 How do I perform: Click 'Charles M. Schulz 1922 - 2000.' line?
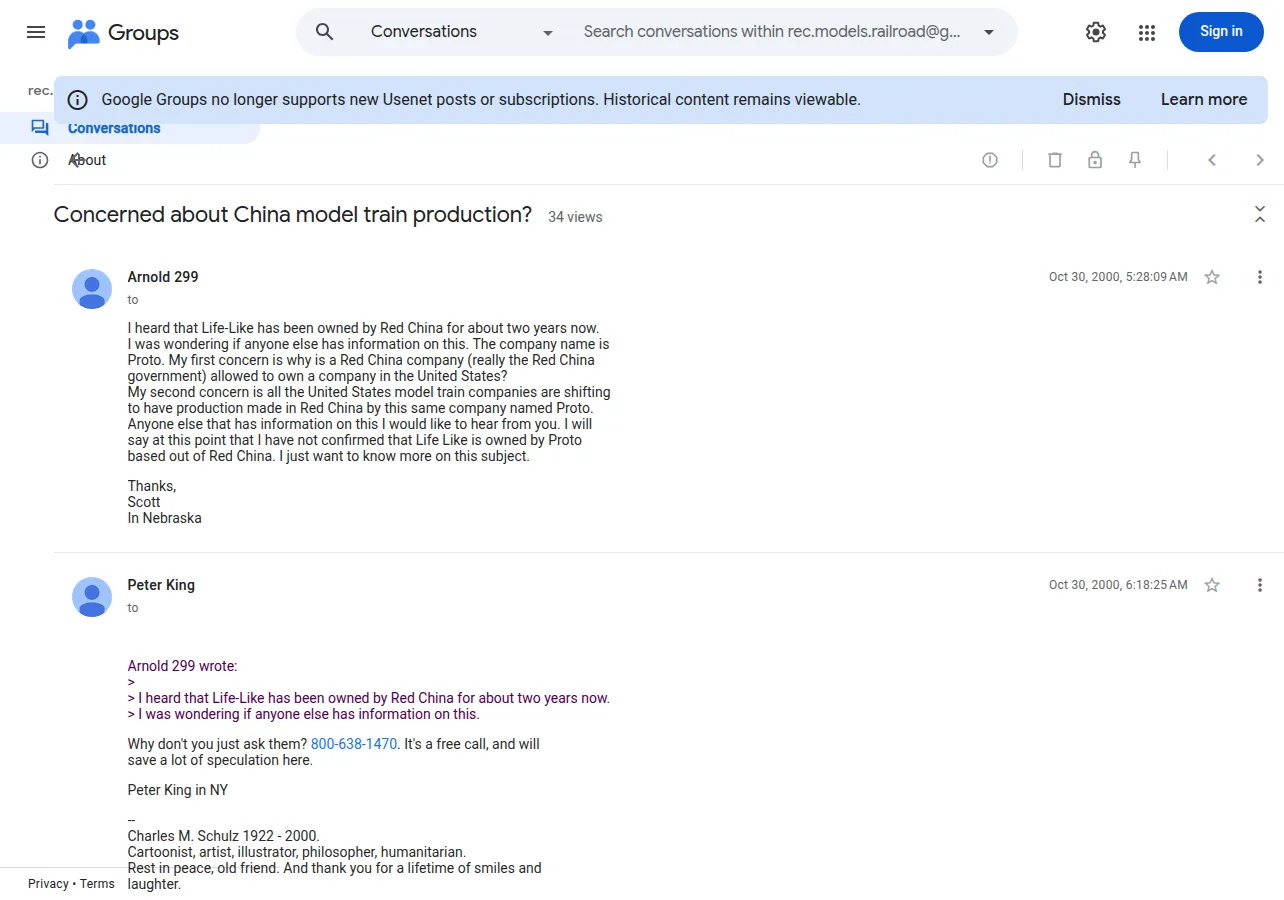(x=224, y=836)
